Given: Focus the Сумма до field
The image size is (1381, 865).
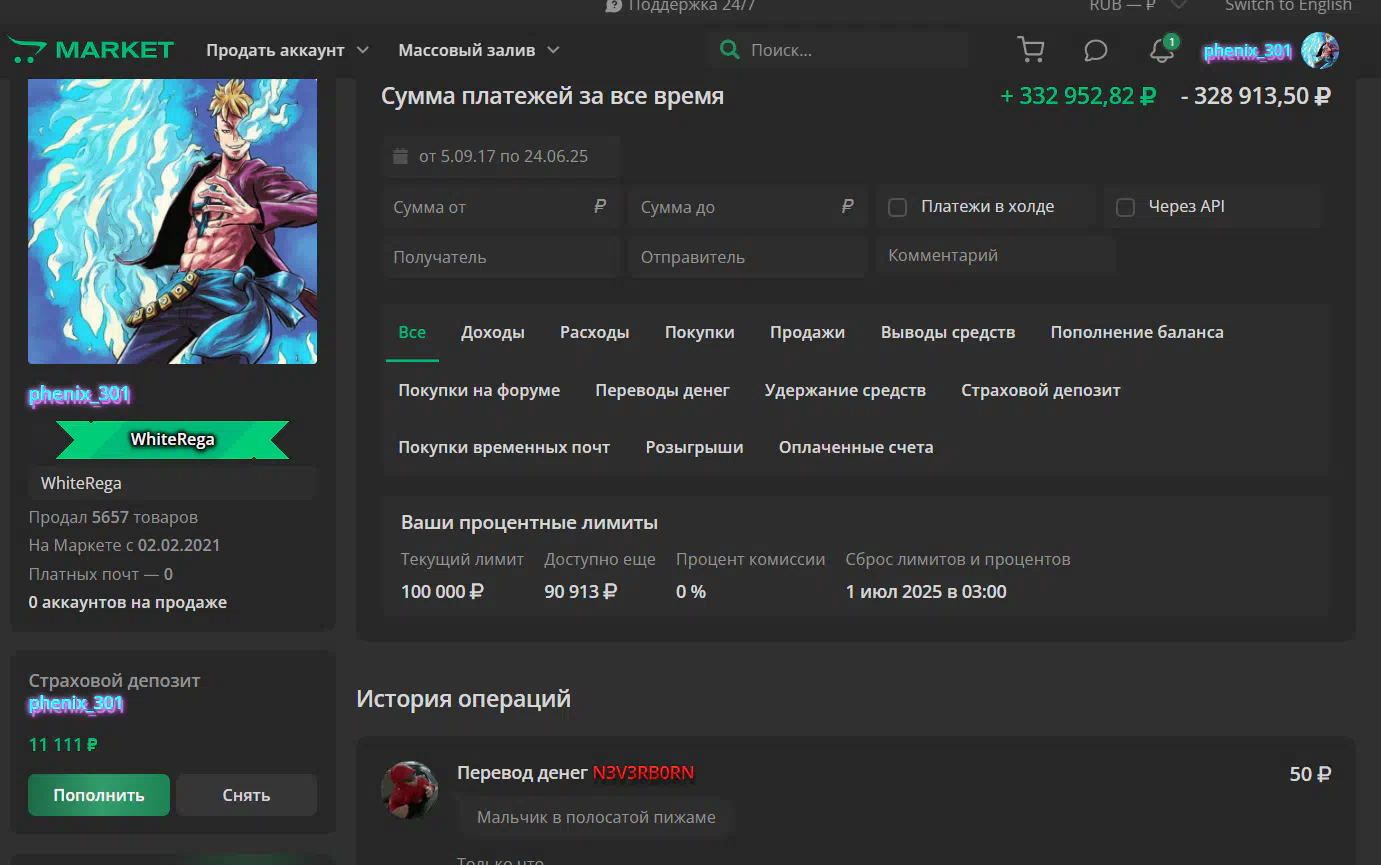Looking at the screenshot, I should (x=747, y=207).
